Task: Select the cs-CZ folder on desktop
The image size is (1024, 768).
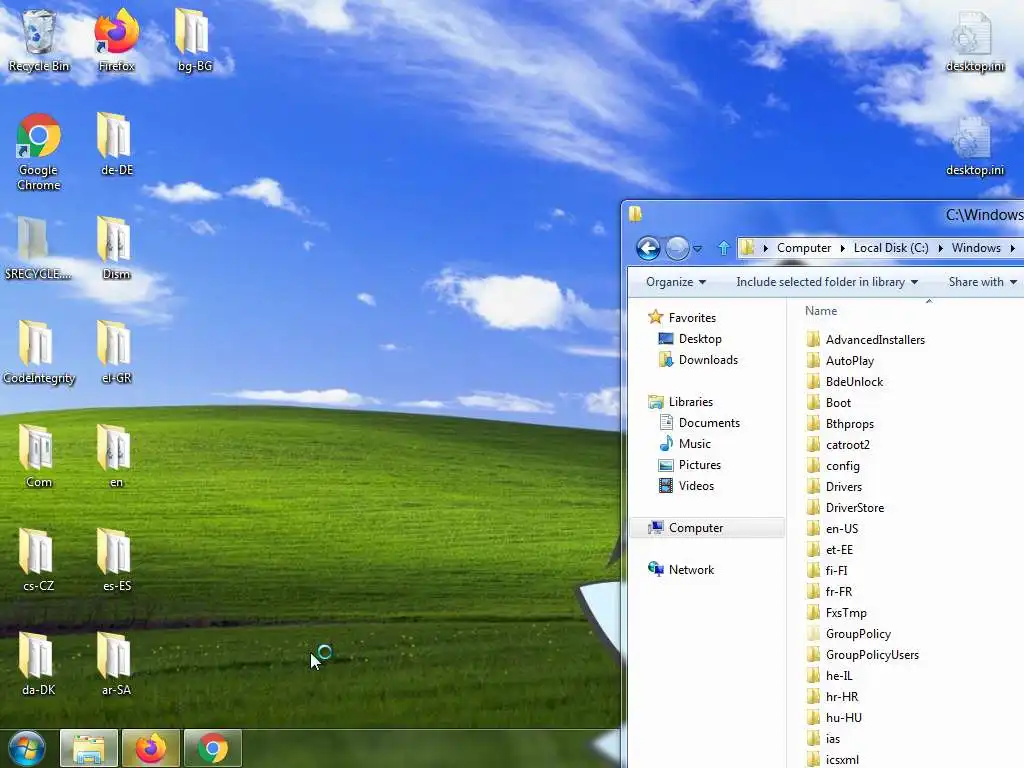Action: point(39,560)
